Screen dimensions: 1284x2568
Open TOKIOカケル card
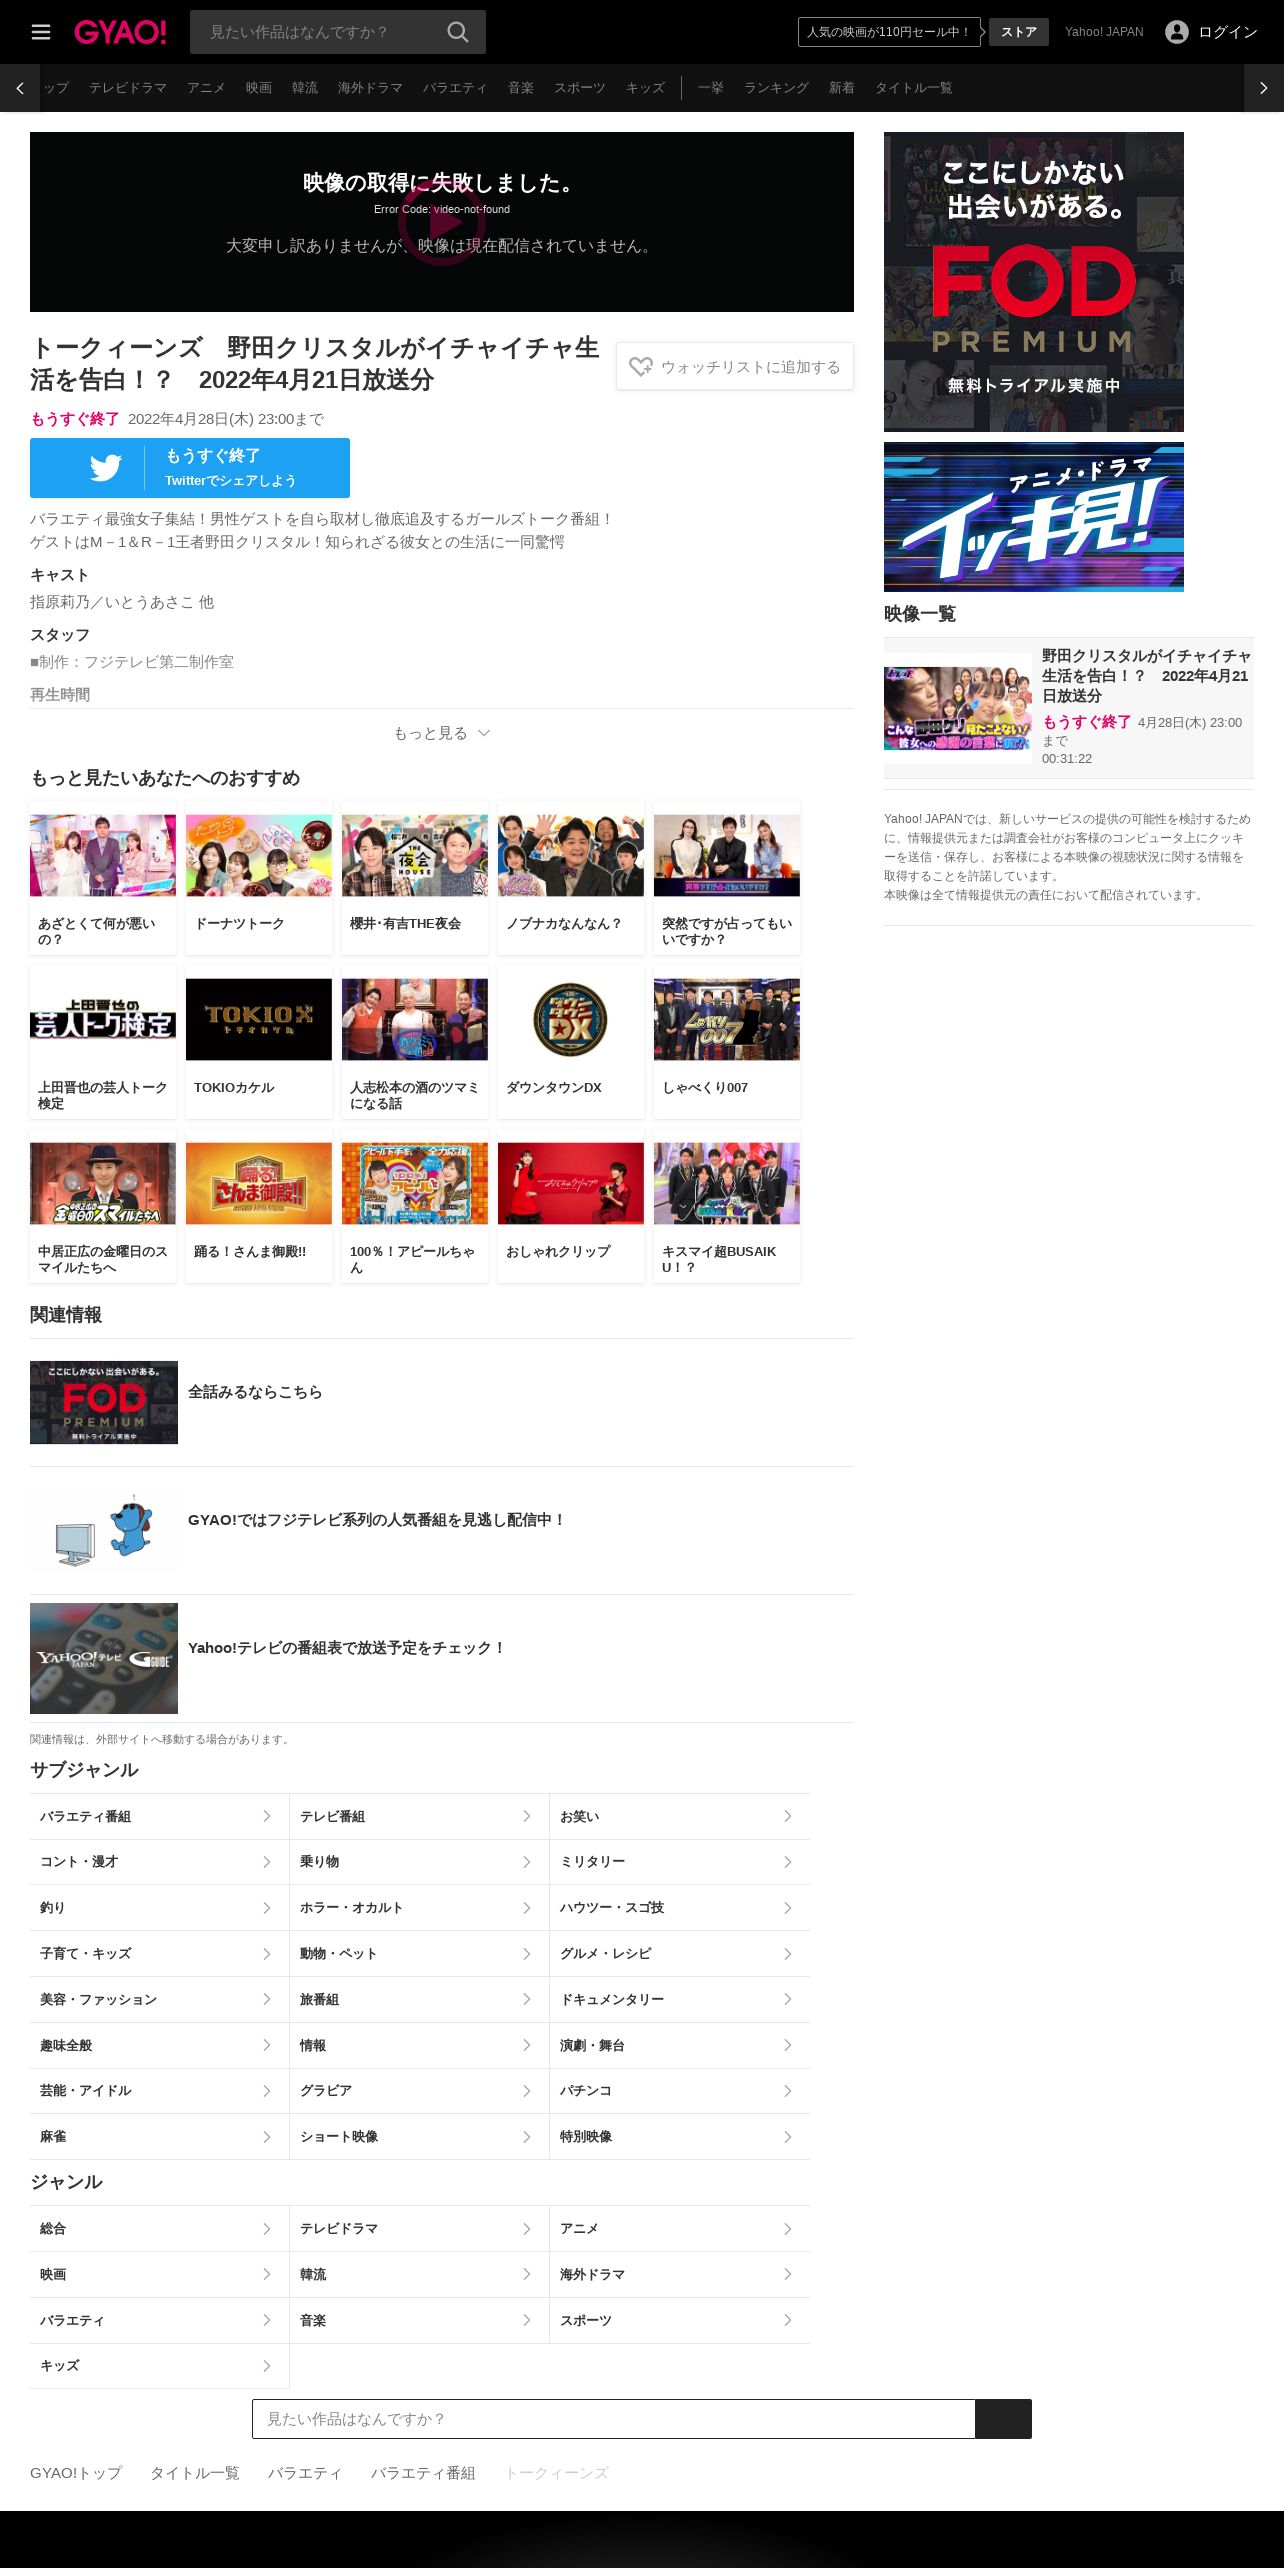click(259, 1042)
